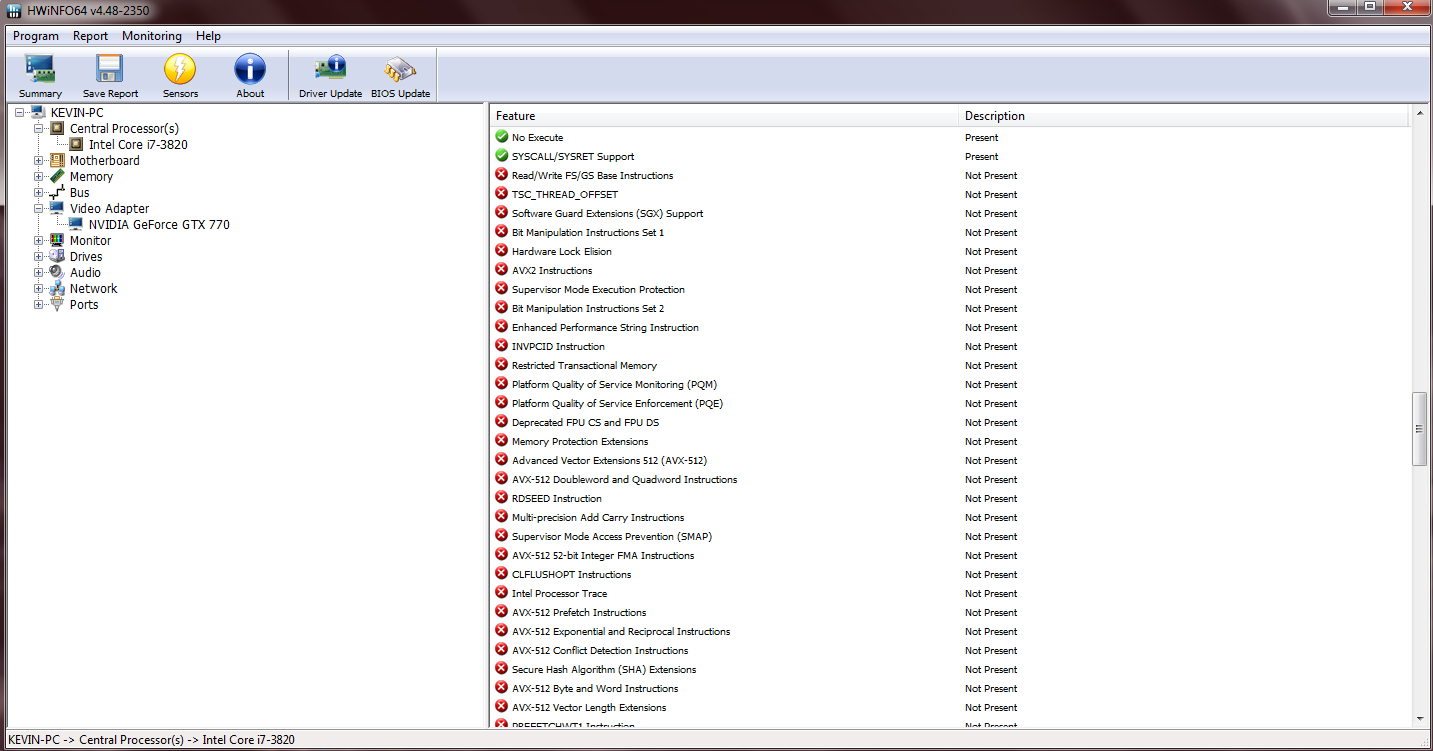Select AVX-512 Vector Length Extensions row
The width and height of the screenshot is (1433, 751).
[950, 707]
